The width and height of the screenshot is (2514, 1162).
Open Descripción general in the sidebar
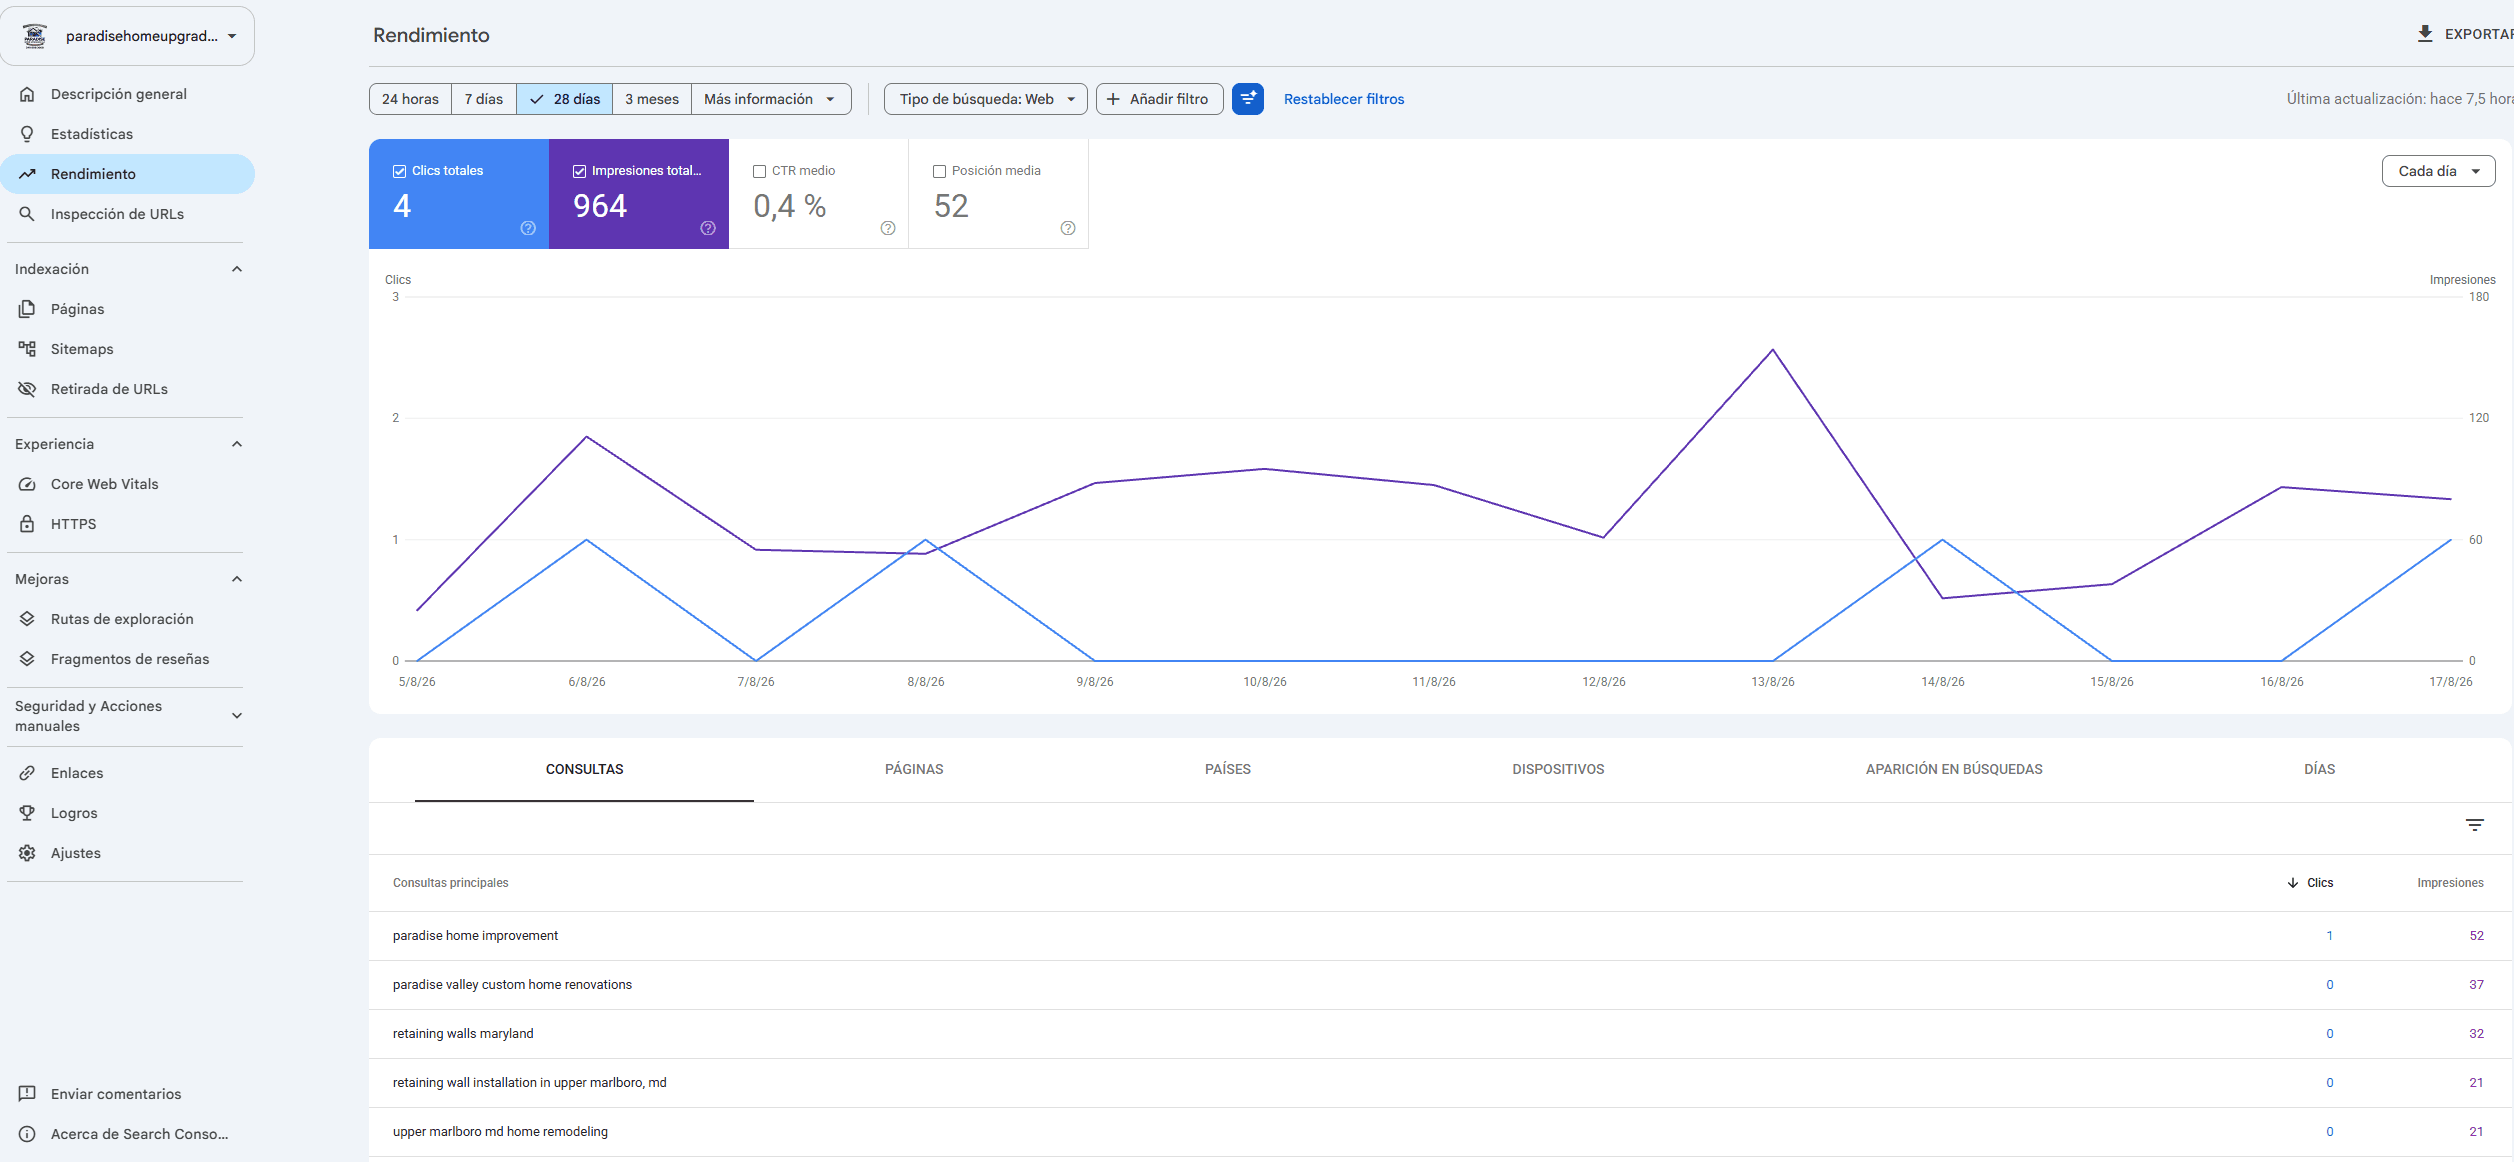[x=128, y=94]
